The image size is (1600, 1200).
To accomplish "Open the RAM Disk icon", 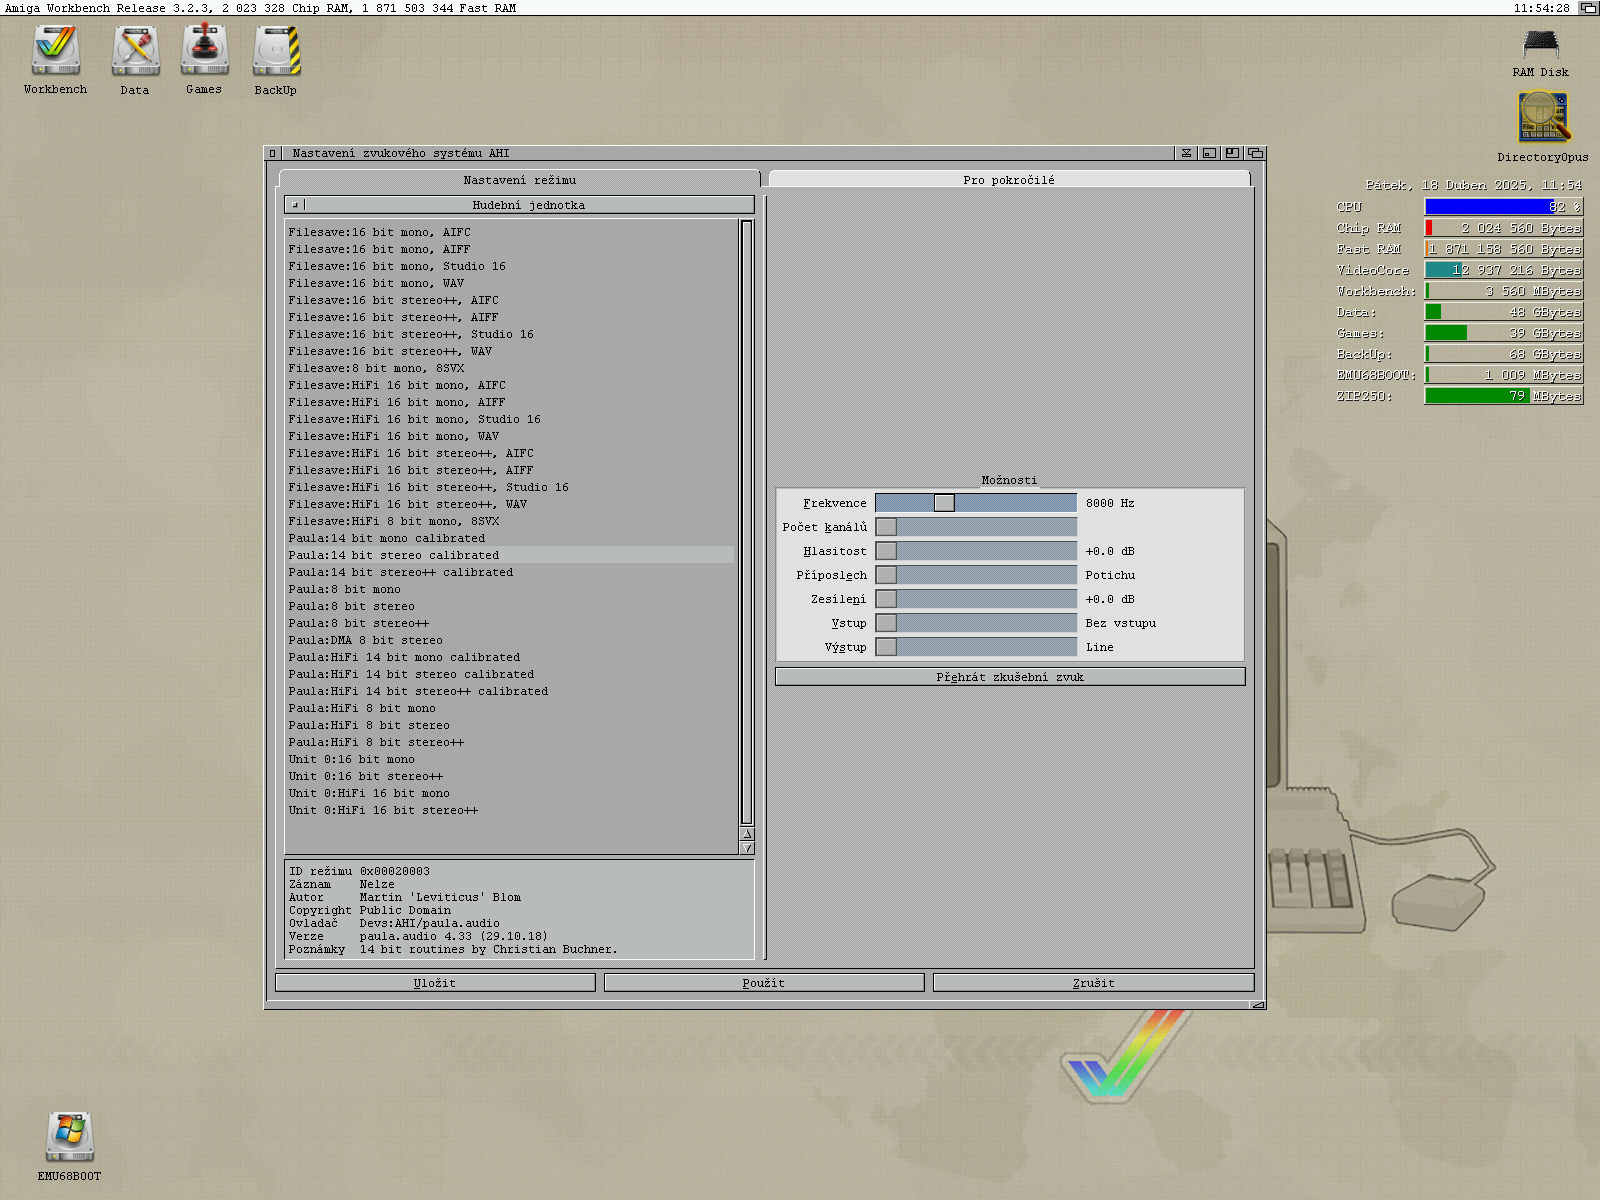I will 1540,46.
